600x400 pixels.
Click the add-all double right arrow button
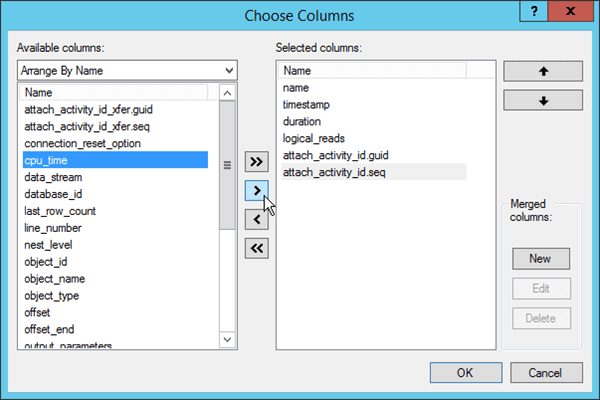[257, 160]
